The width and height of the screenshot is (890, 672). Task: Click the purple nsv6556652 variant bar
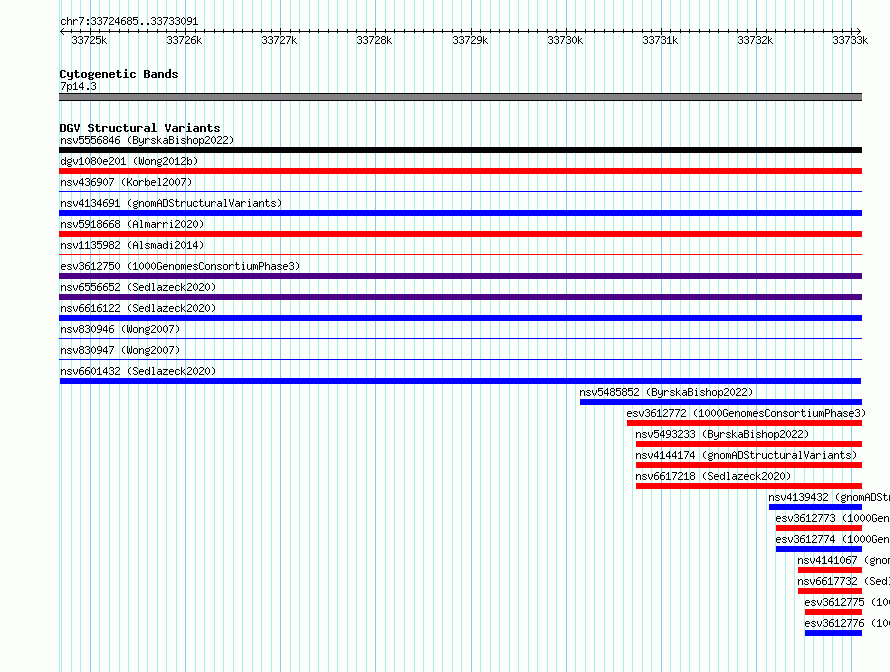click(x=460, y=297)
